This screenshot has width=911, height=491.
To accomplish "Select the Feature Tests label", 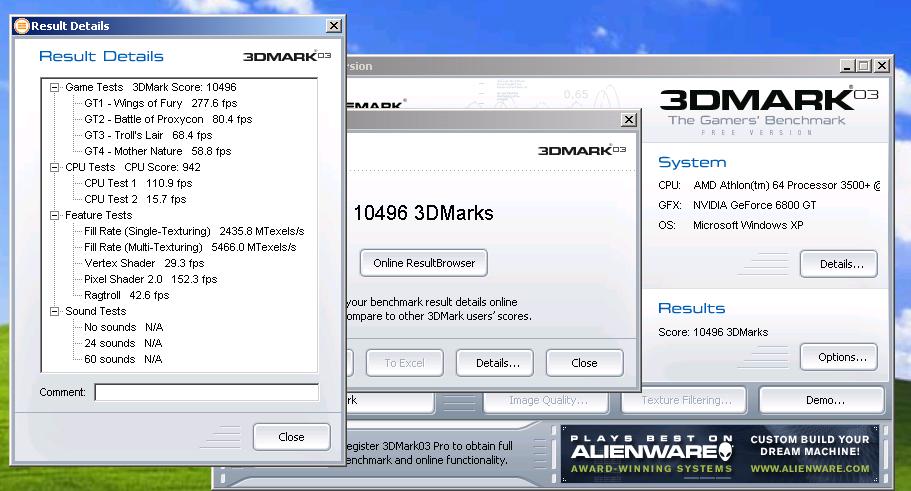I will coord(99,215).
